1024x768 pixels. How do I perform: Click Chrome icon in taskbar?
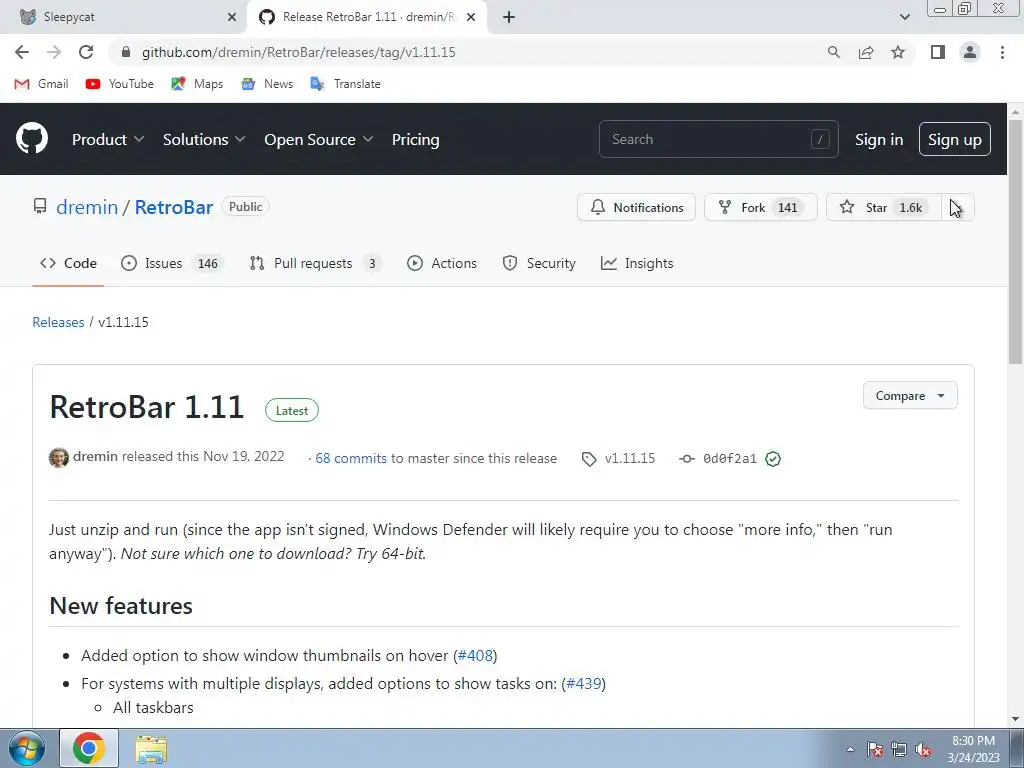tap(89, 748)
